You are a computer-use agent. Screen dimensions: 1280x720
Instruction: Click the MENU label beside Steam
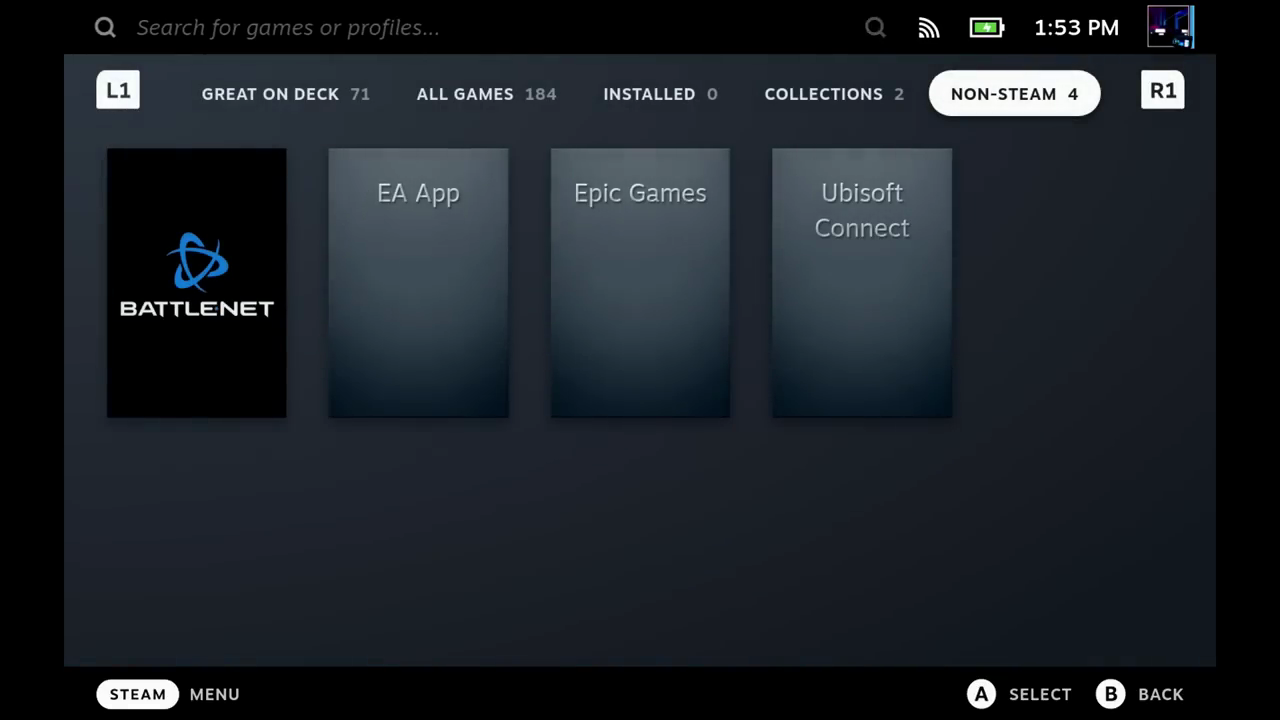[x=214, y=694]
